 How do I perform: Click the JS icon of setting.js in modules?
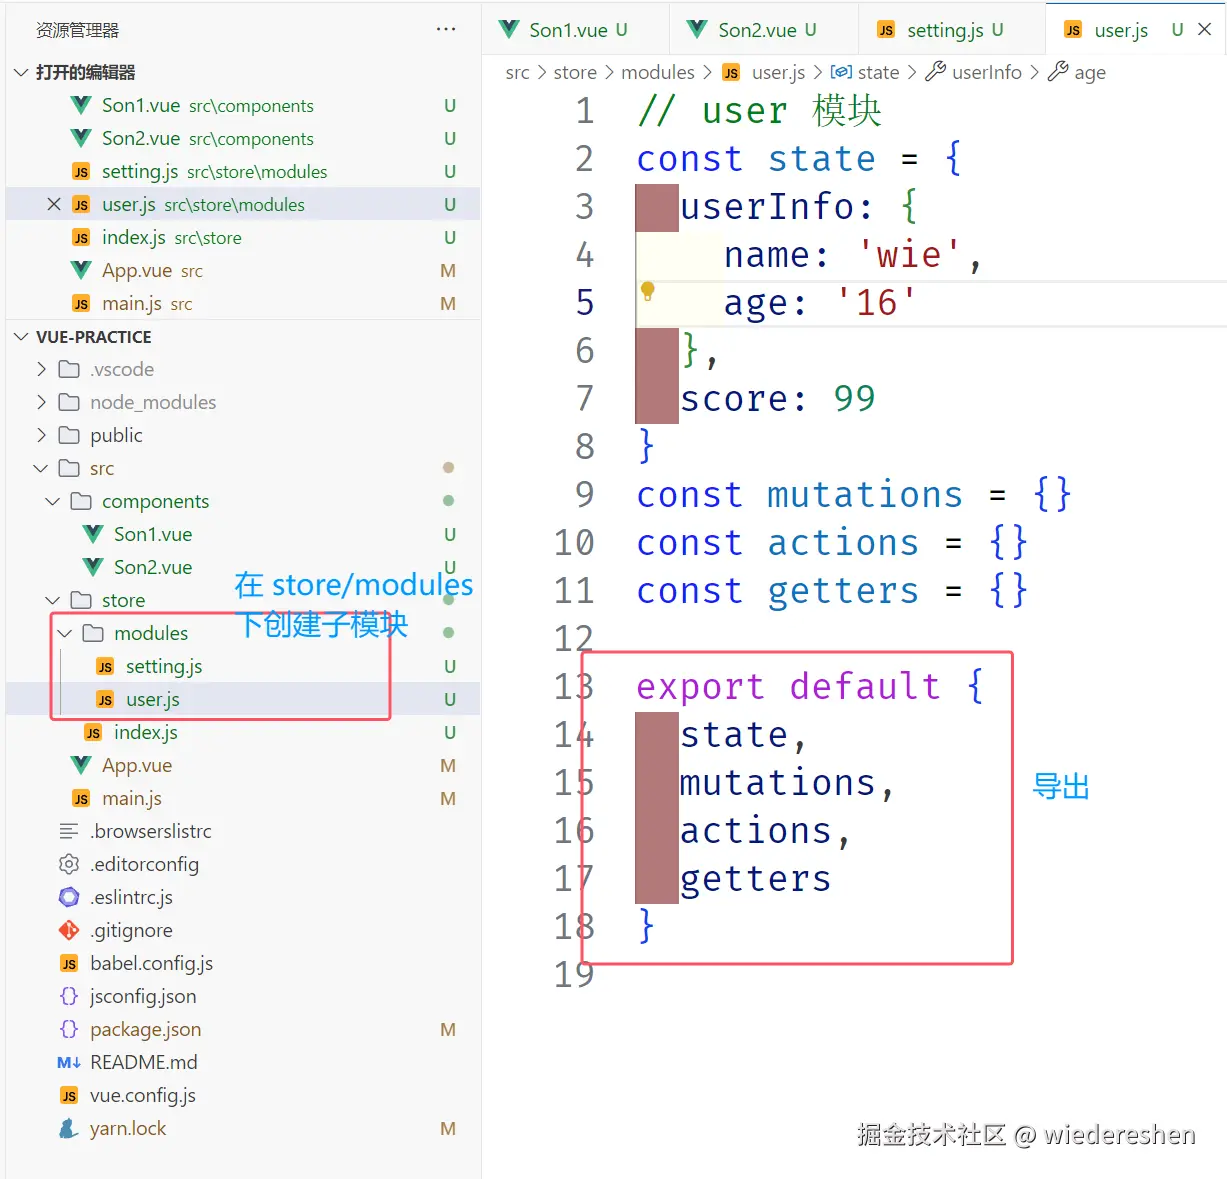tap(105, 667)
